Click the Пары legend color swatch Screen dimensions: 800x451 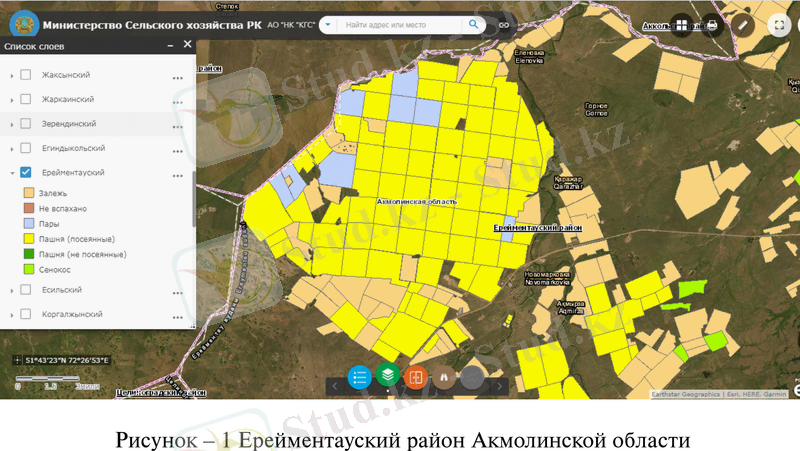[x=29, y=223]
